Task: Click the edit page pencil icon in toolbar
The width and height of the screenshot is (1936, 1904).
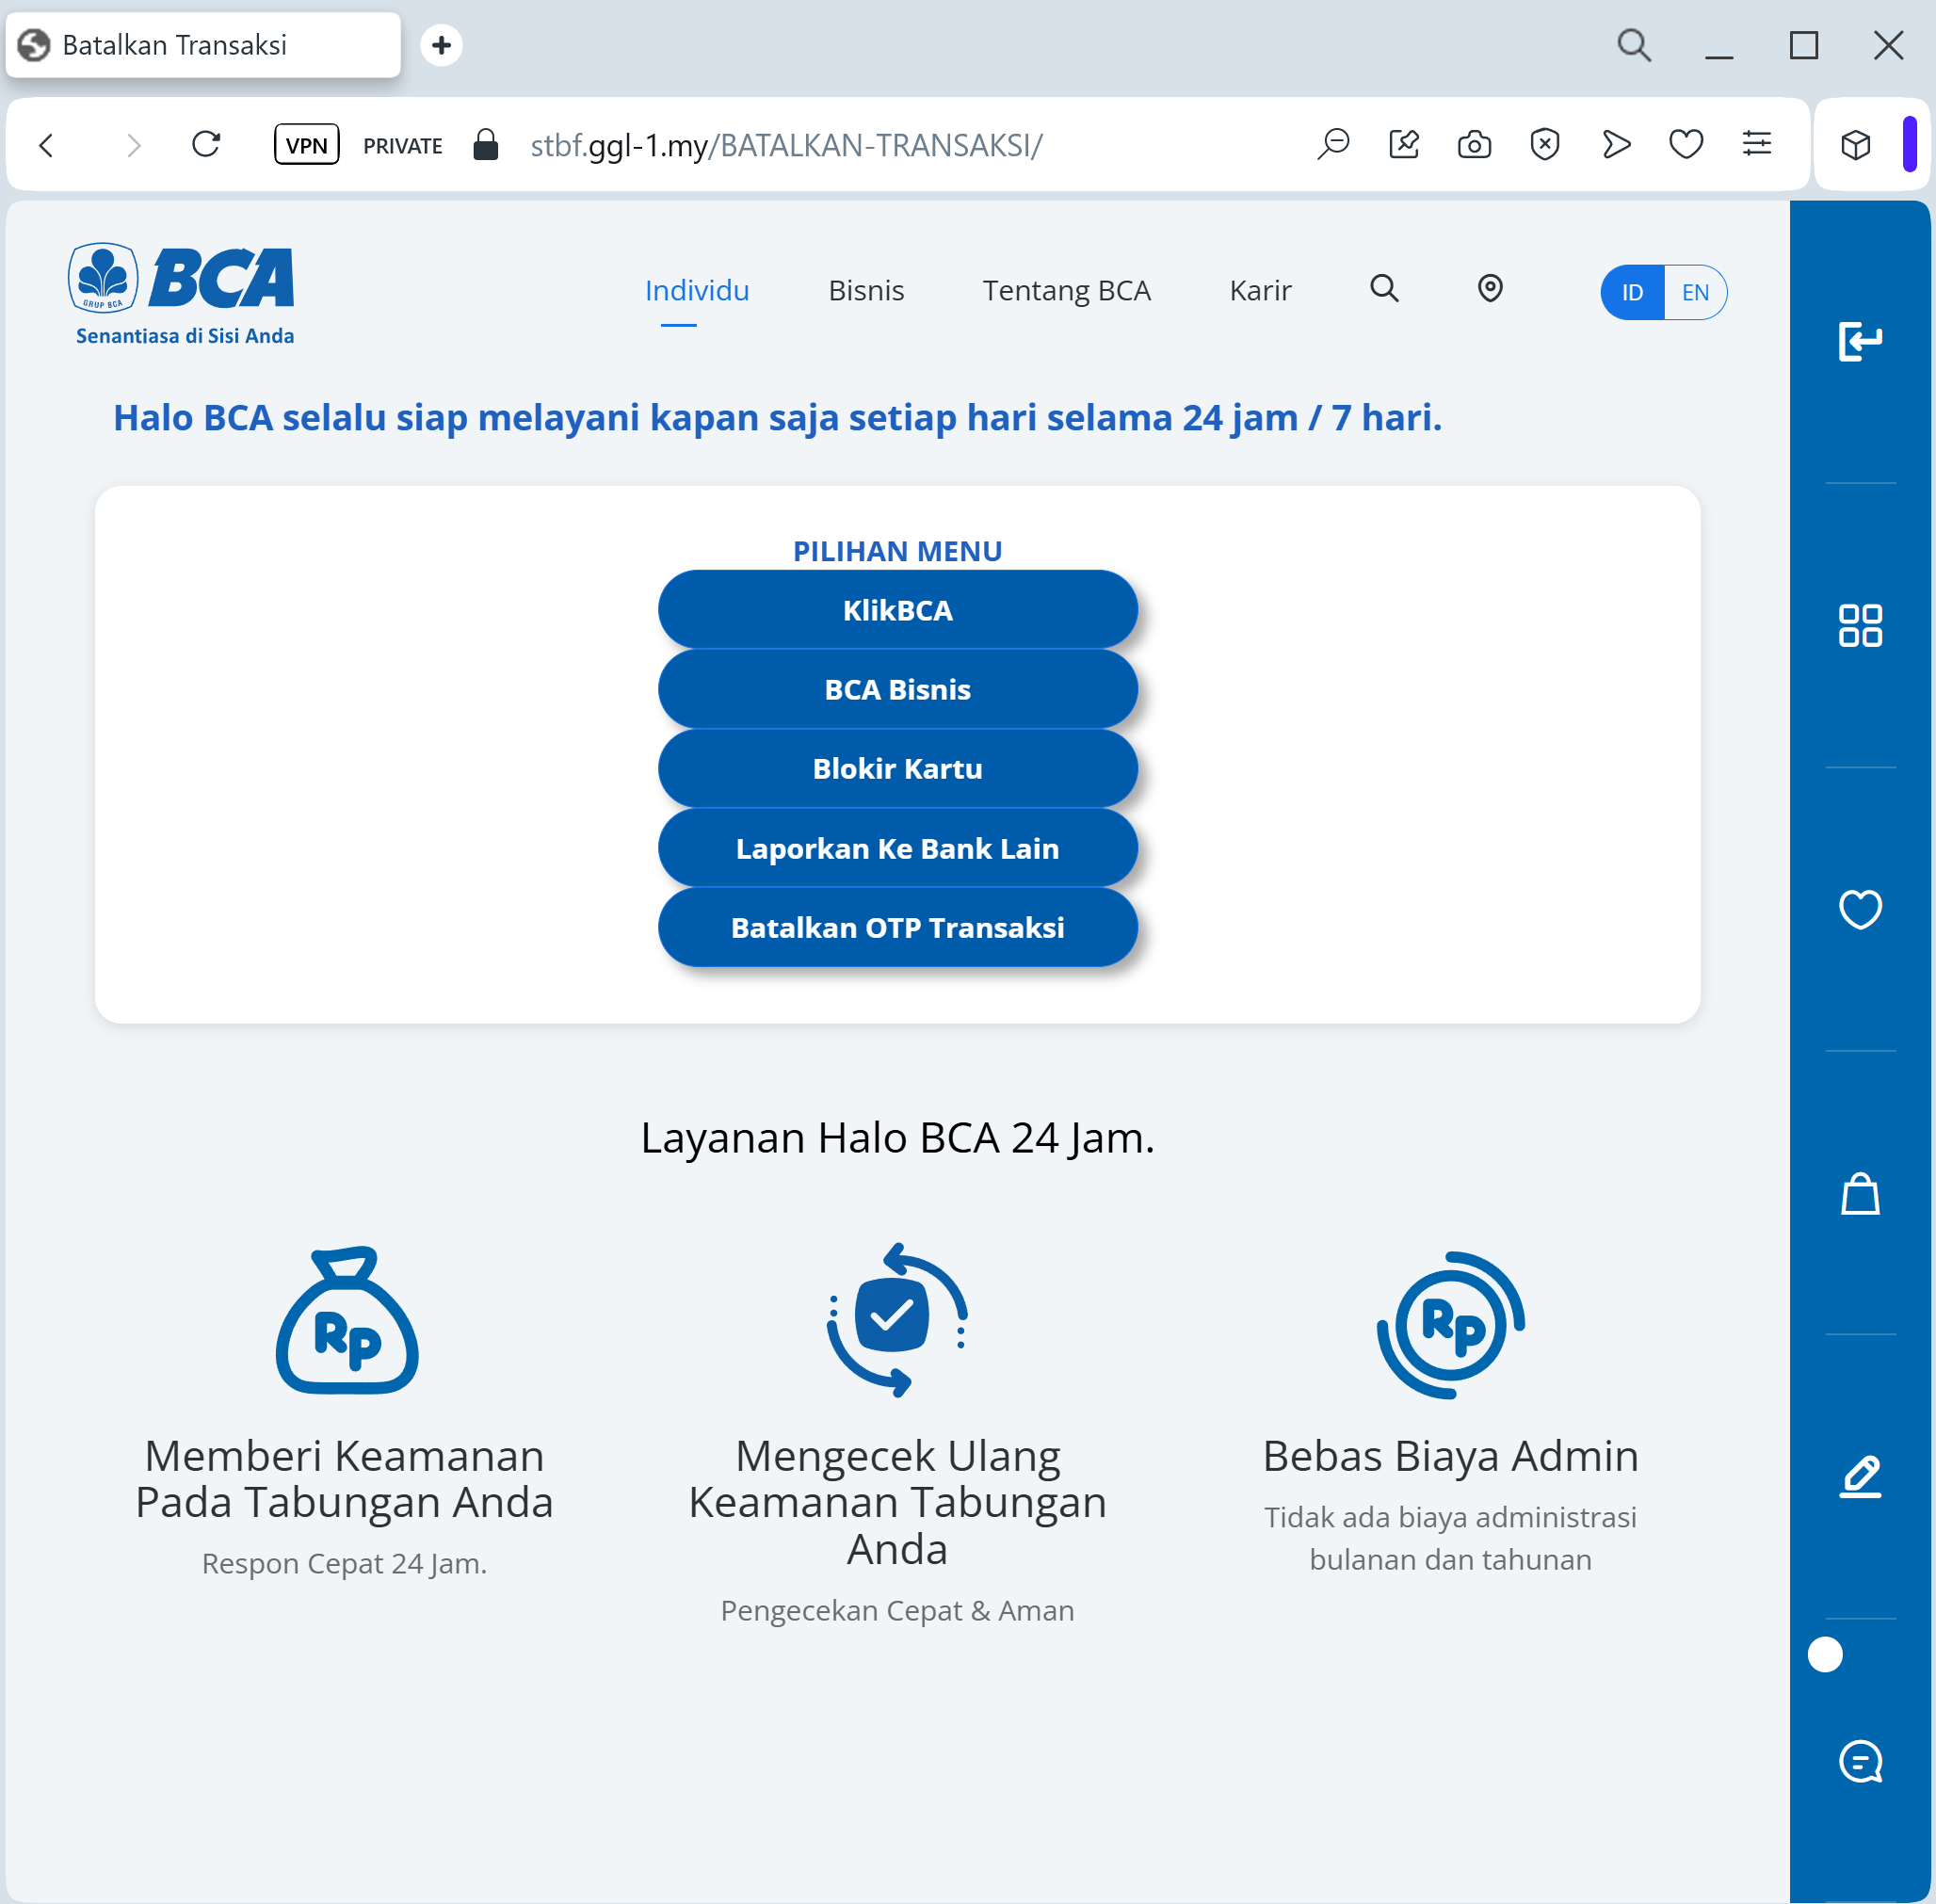Action: (x=1404, y=145)
